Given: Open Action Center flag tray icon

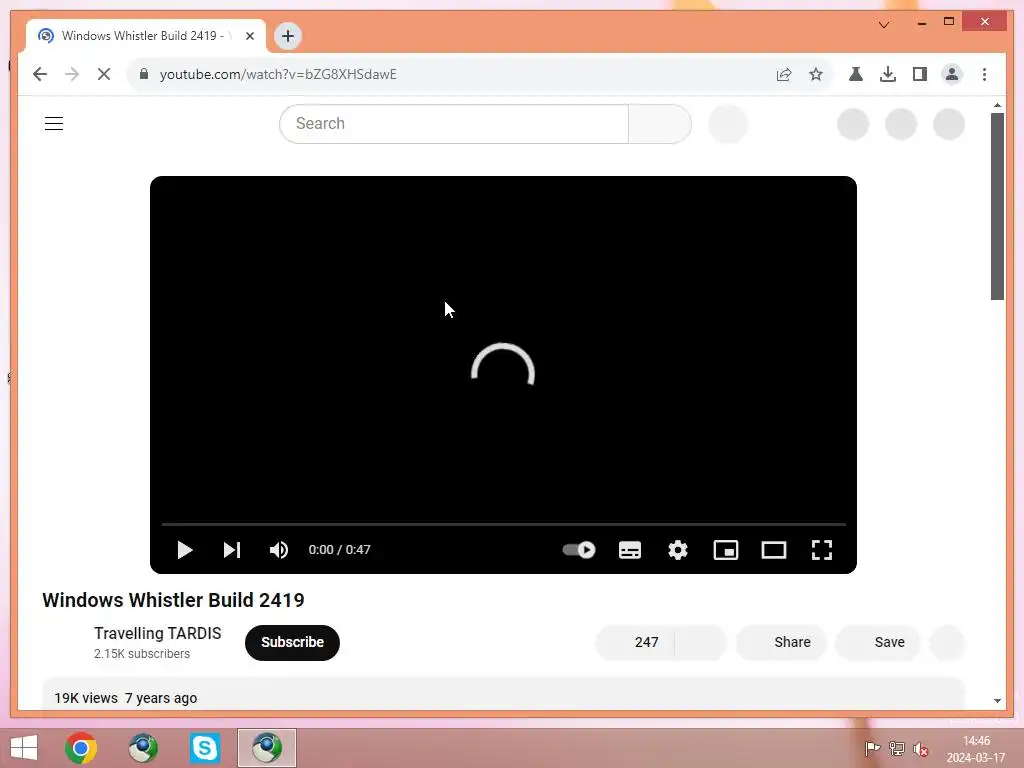Looking at the screenshot, I should (872, 749).
